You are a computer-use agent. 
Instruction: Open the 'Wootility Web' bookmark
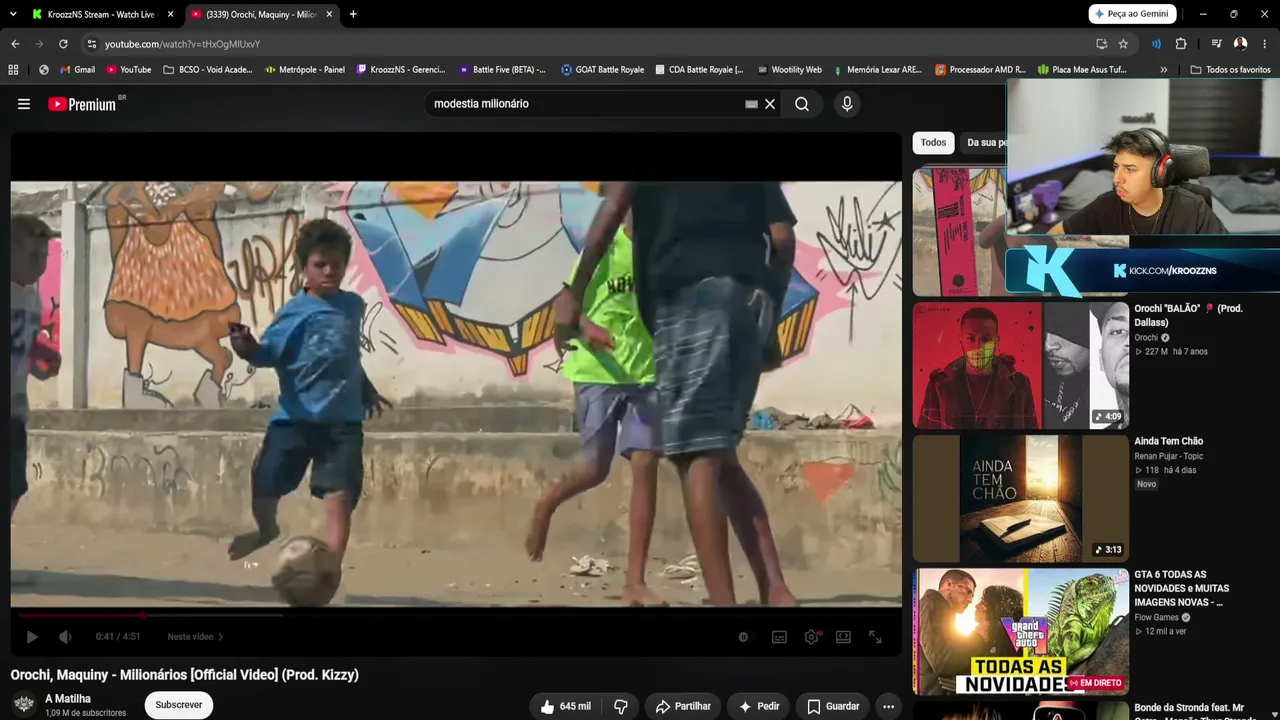(790, 70)
